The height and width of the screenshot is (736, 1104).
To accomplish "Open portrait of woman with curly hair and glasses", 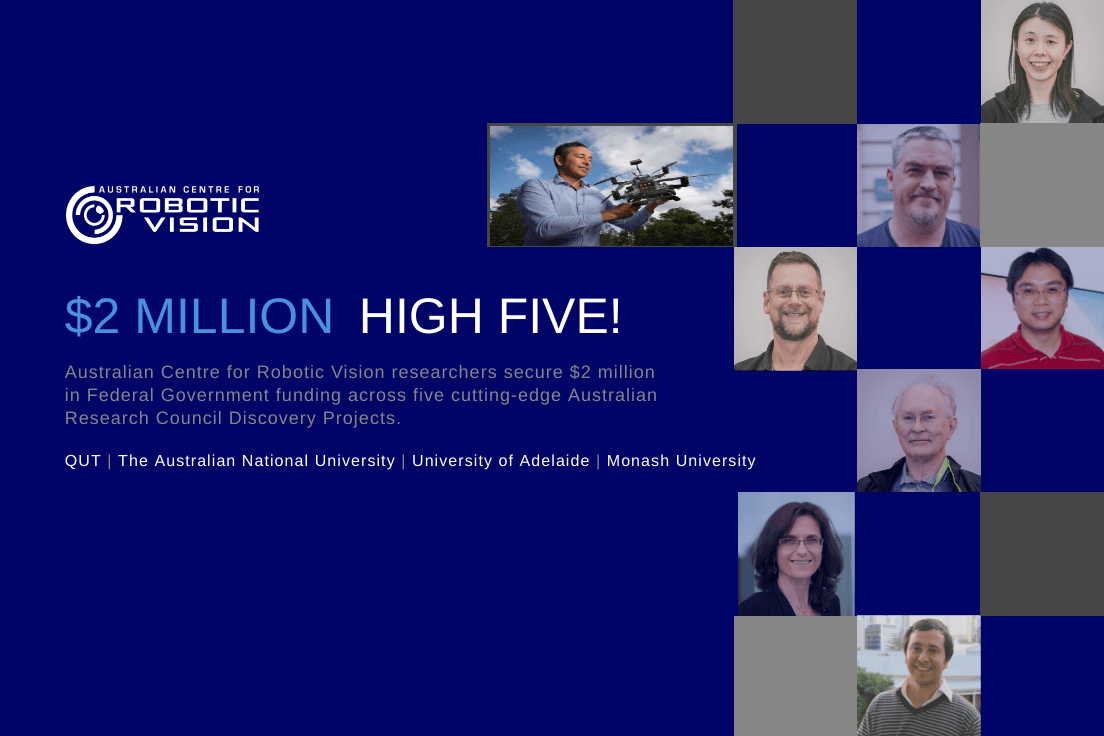I will click(x=796, y=554).
